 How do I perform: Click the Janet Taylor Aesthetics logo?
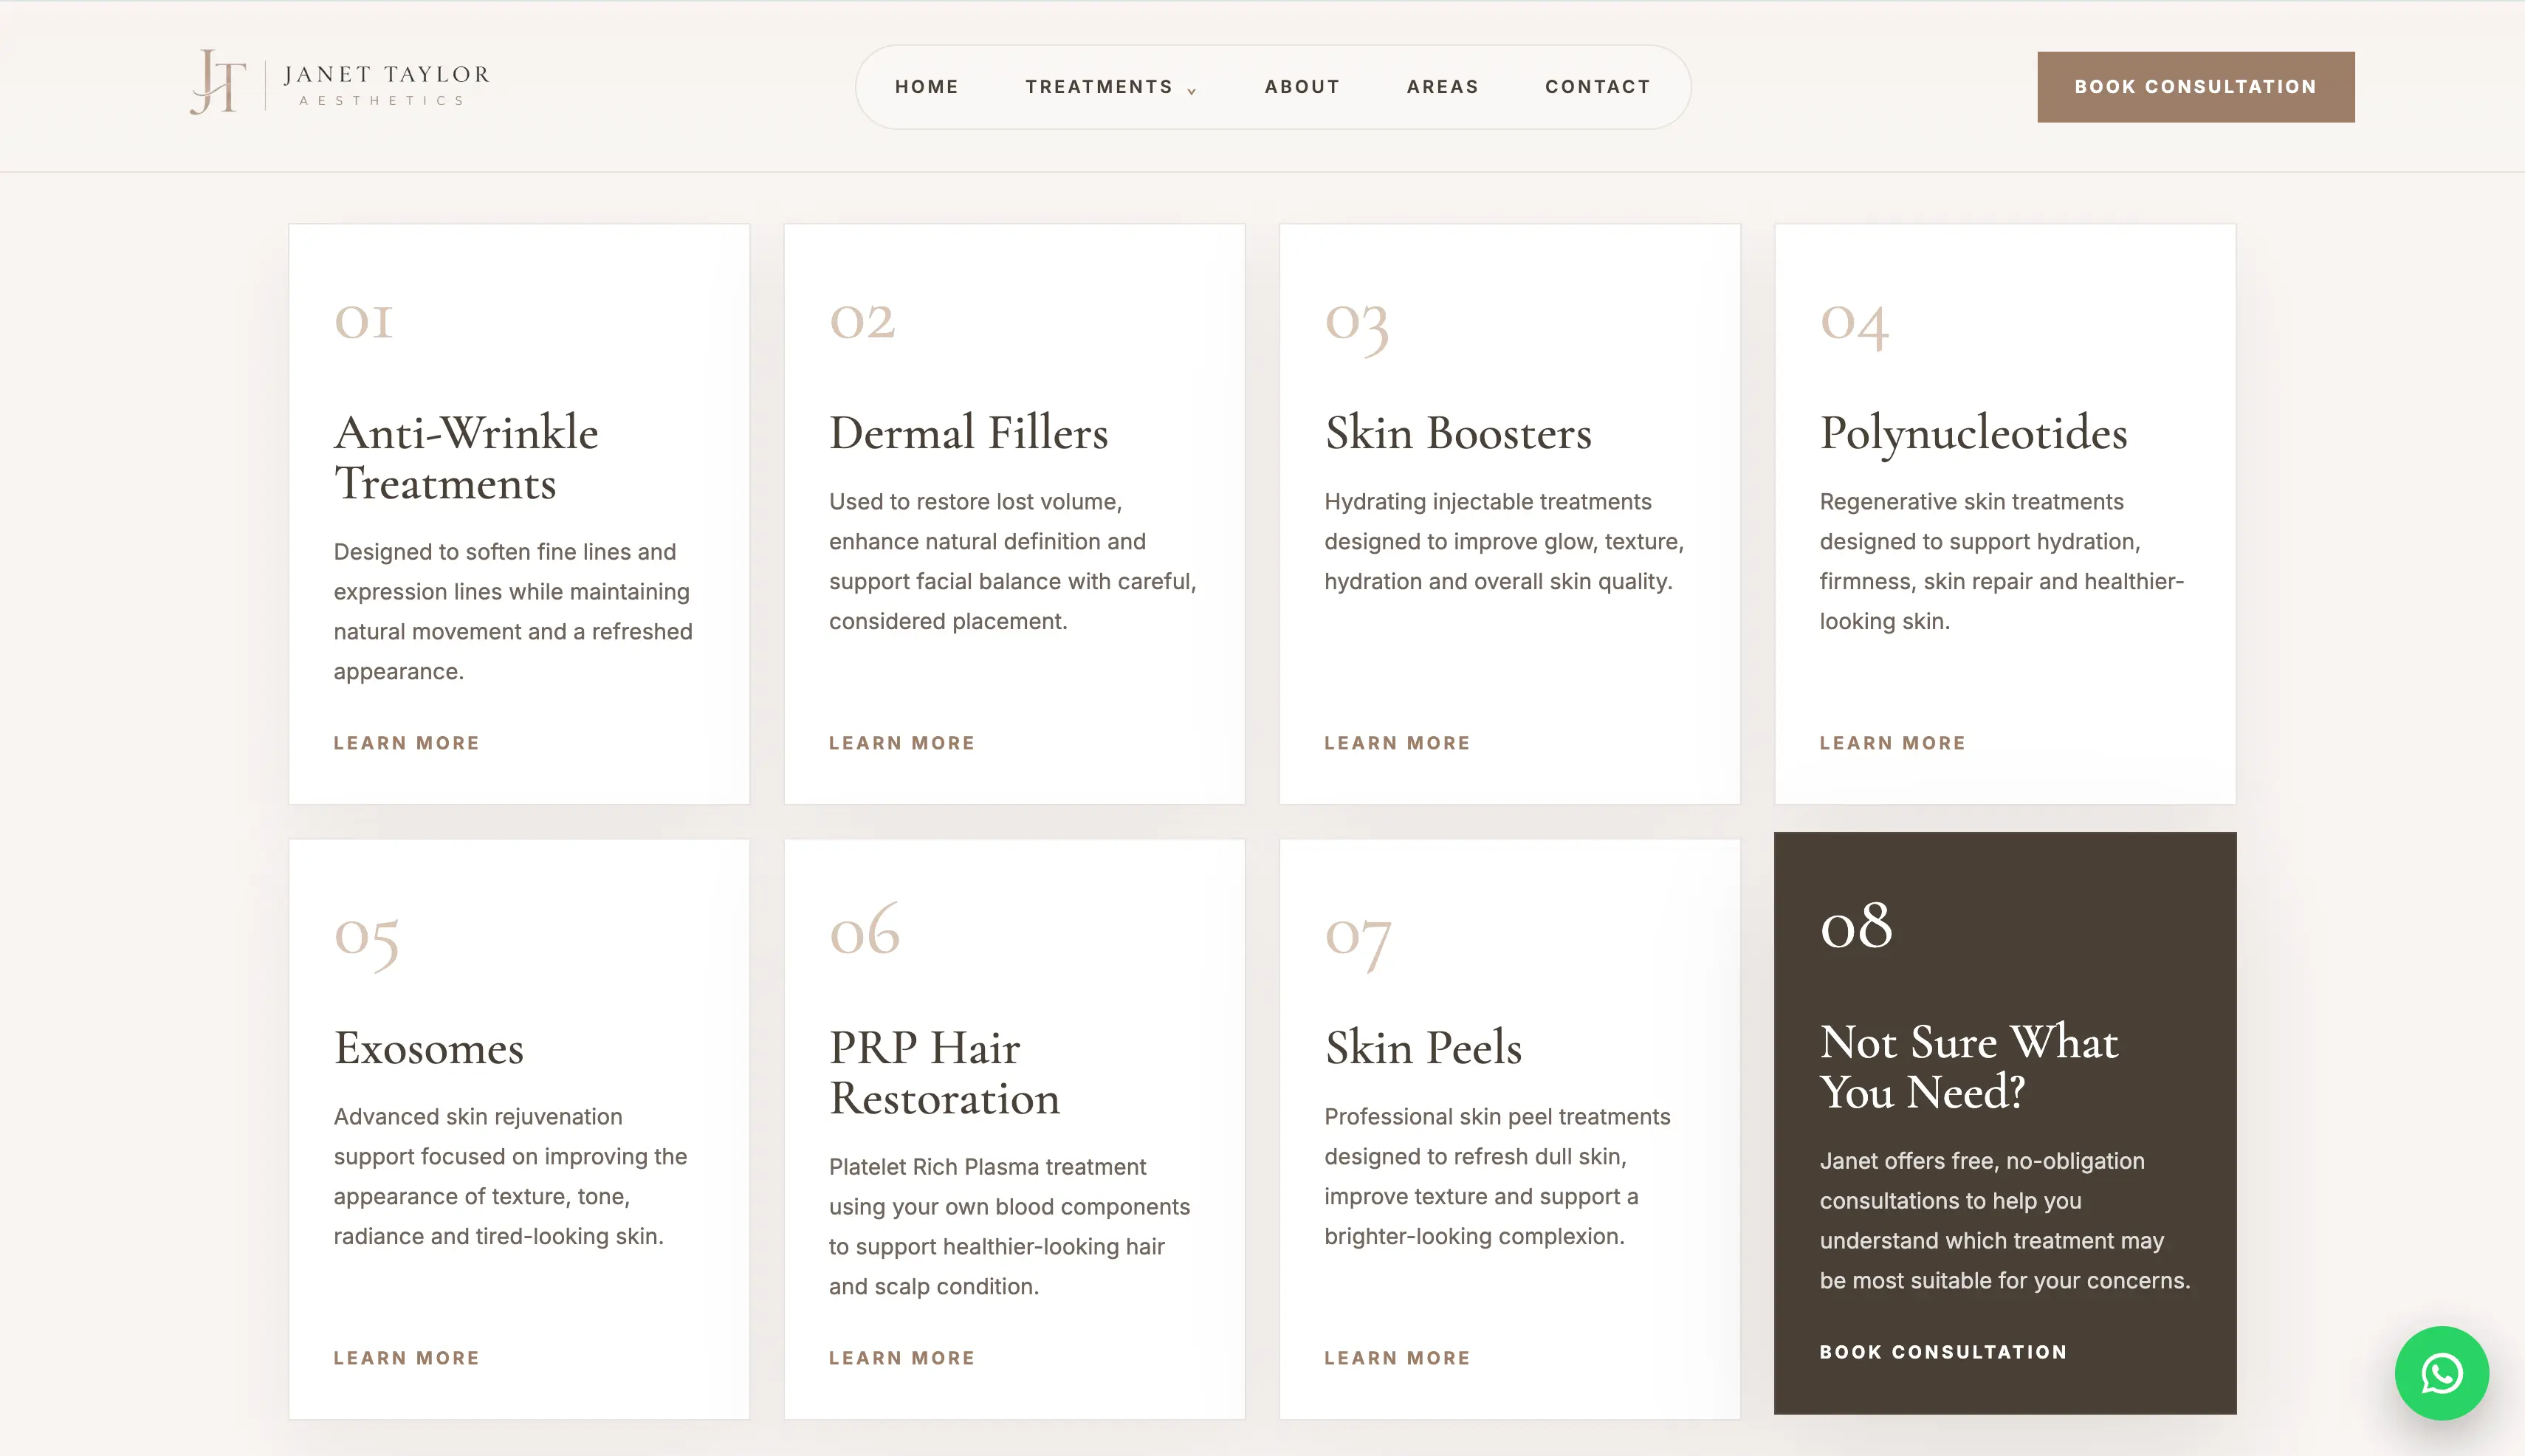(x=340, y=83)
